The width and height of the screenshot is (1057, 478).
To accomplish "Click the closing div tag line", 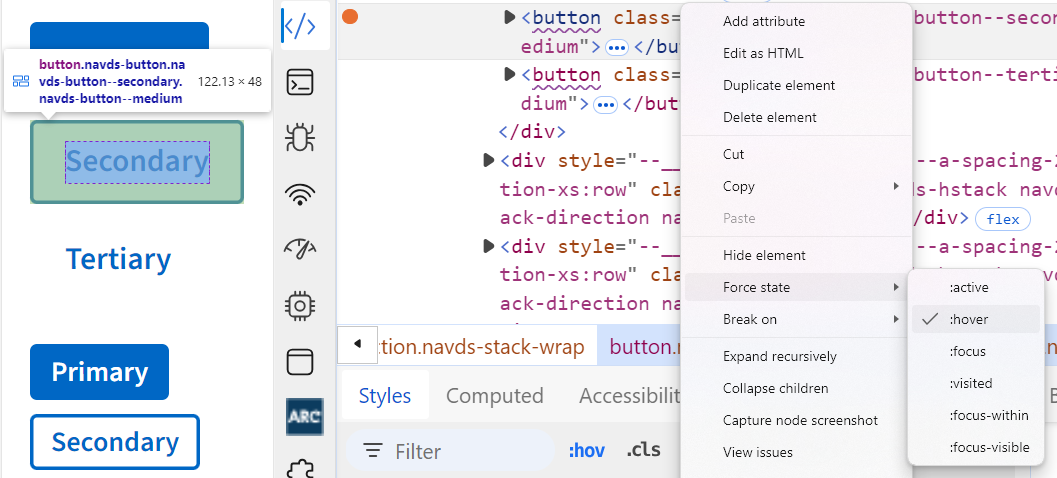I will [x=531, y=131].
